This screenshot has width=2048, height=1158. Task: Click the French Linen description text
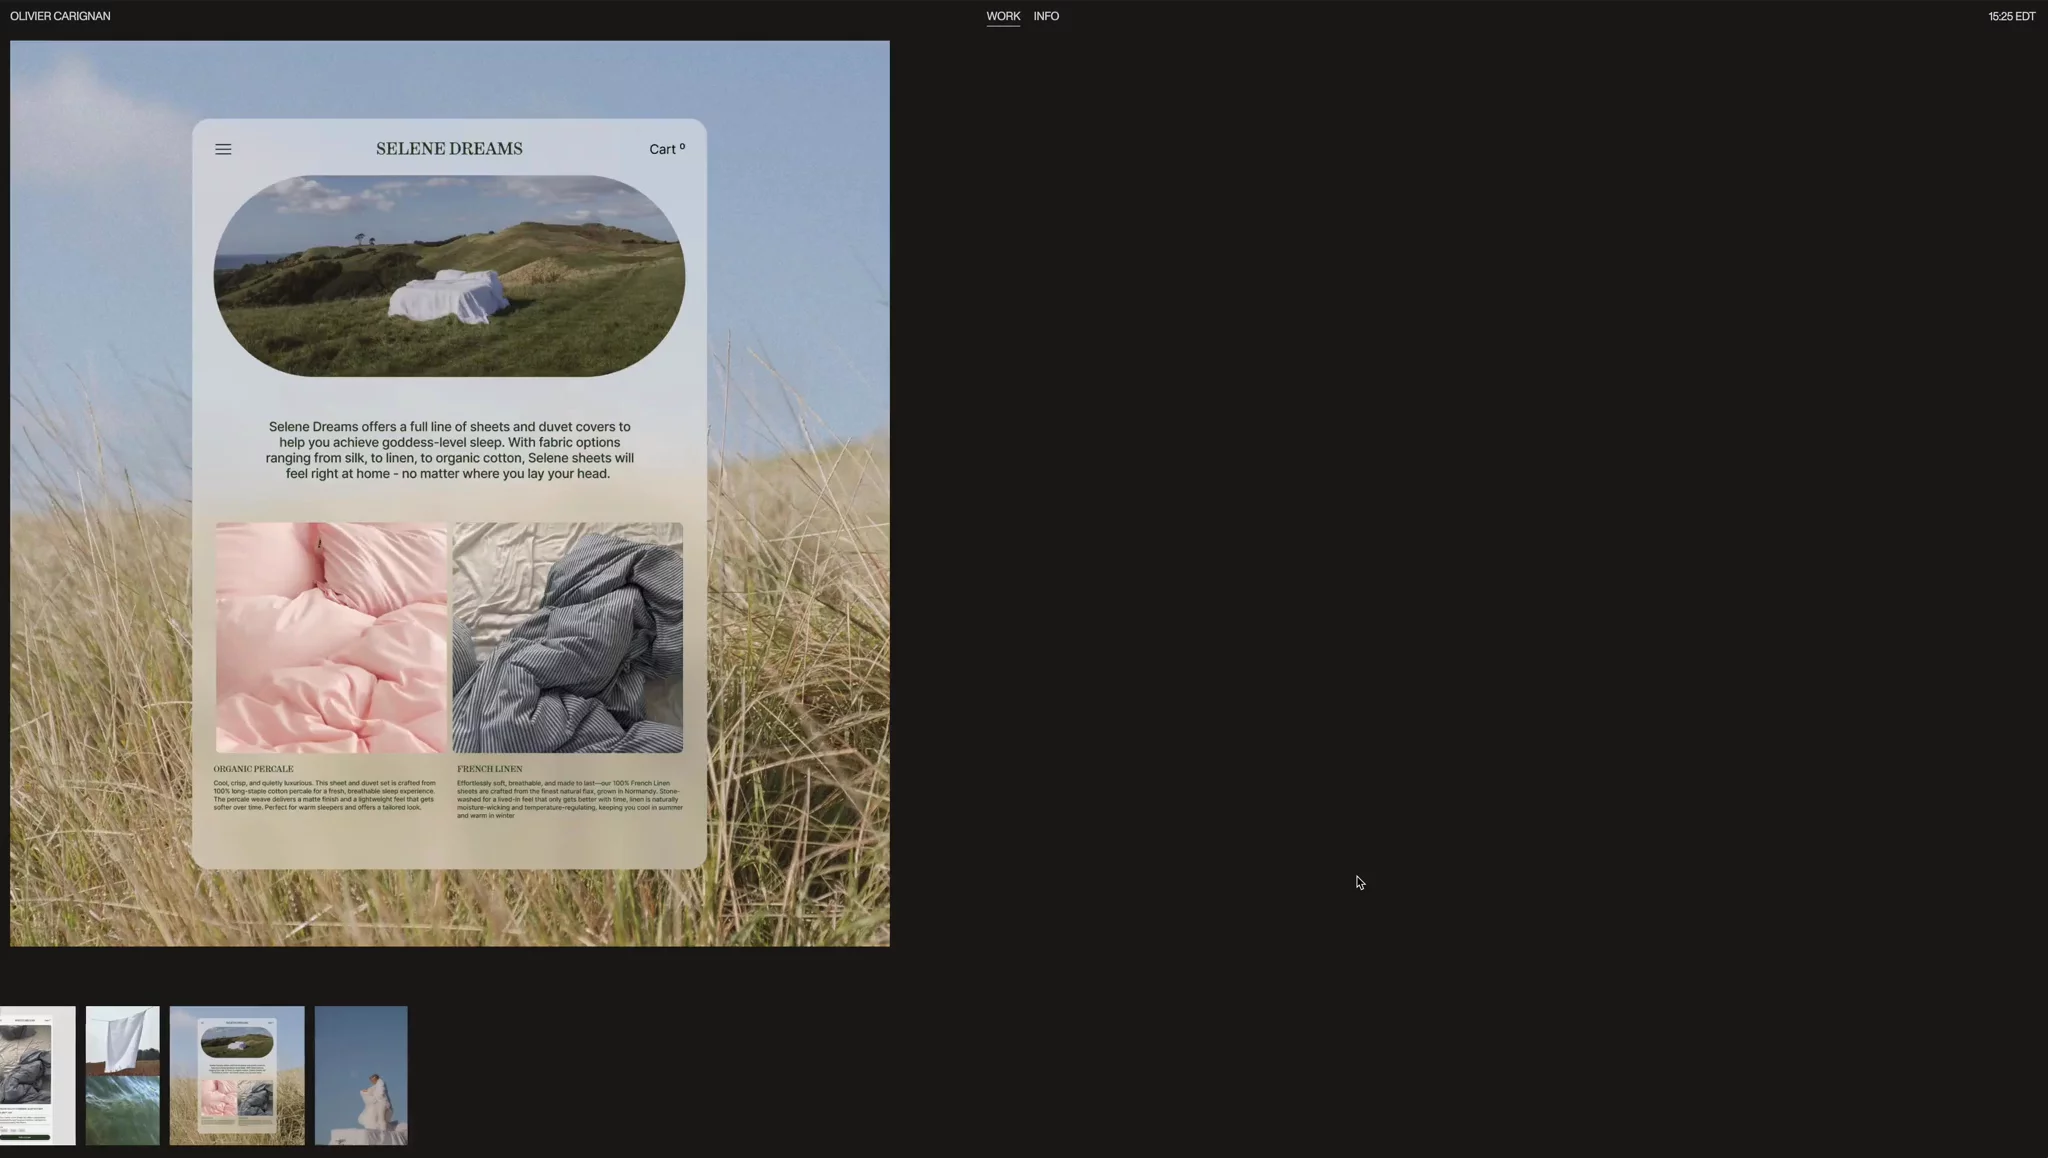tap(569, 799)
